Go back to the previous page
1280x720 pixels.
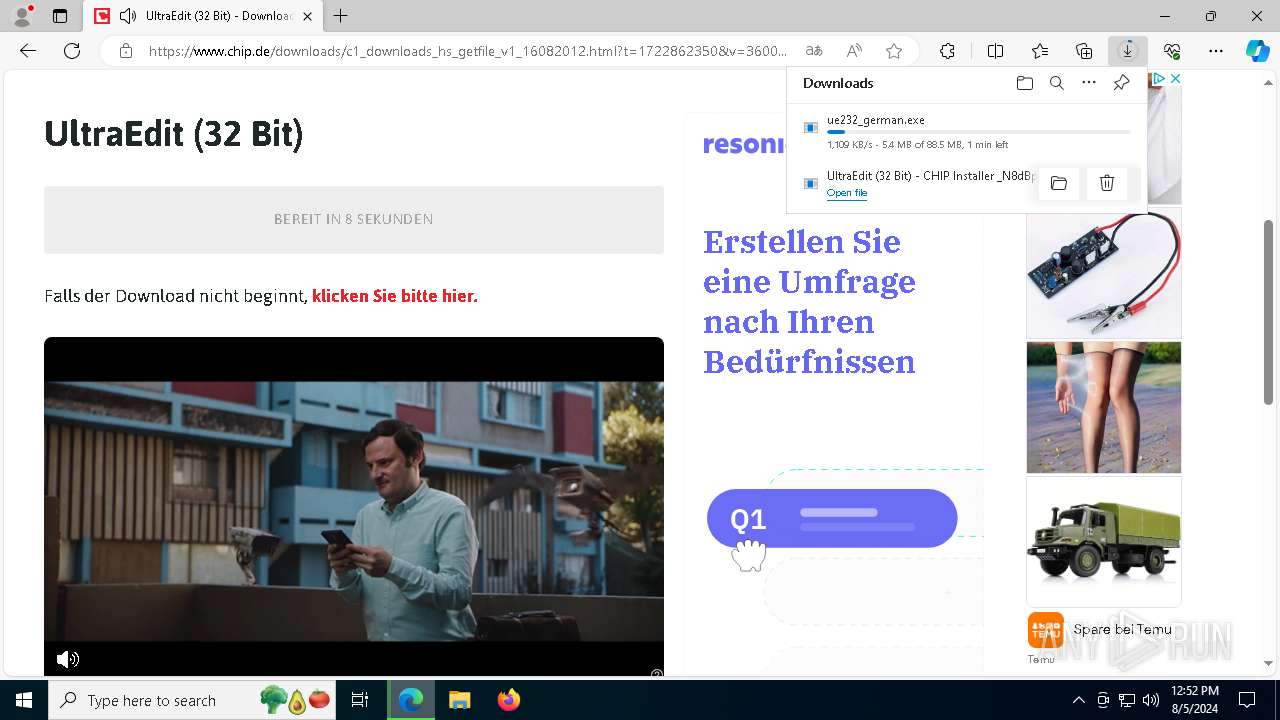[28, 51]
